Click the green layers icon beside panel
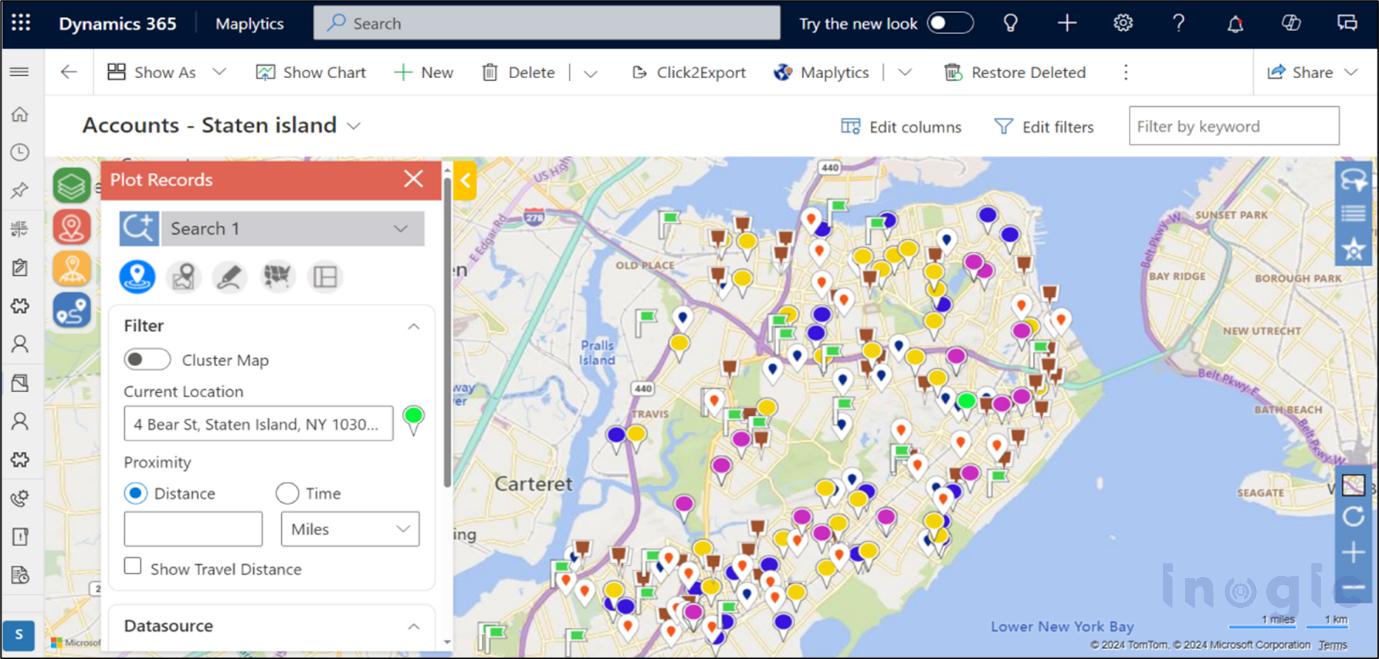 [x=72, y=186]
